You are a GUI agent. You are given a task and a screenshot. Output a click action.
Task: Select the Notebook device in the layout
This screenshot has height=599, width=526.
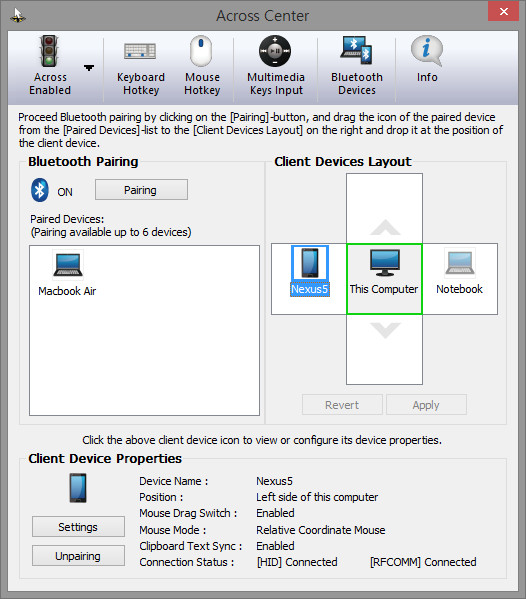pos(460,272)
